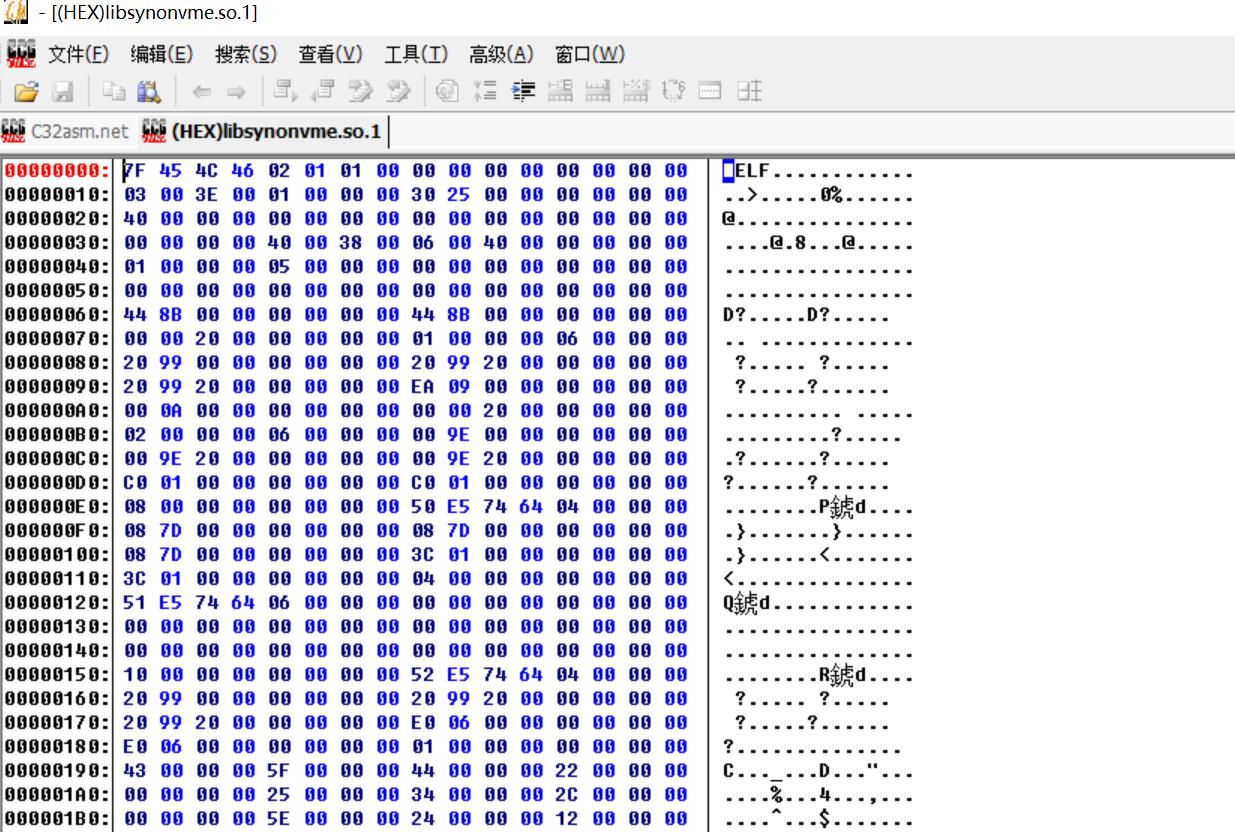Click the copy icon on the toolbar
The height and width of the screenshot is (832, 1235).
(113, 92)
